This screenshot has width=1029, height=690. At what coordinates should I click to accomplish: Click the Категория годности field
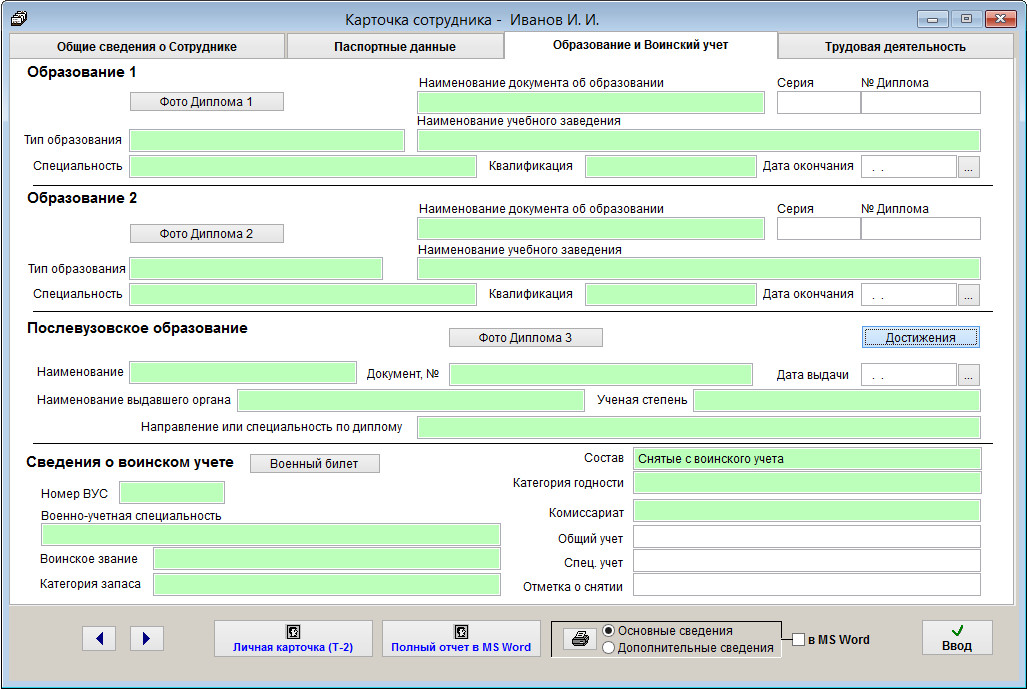[x=807, y=483]
